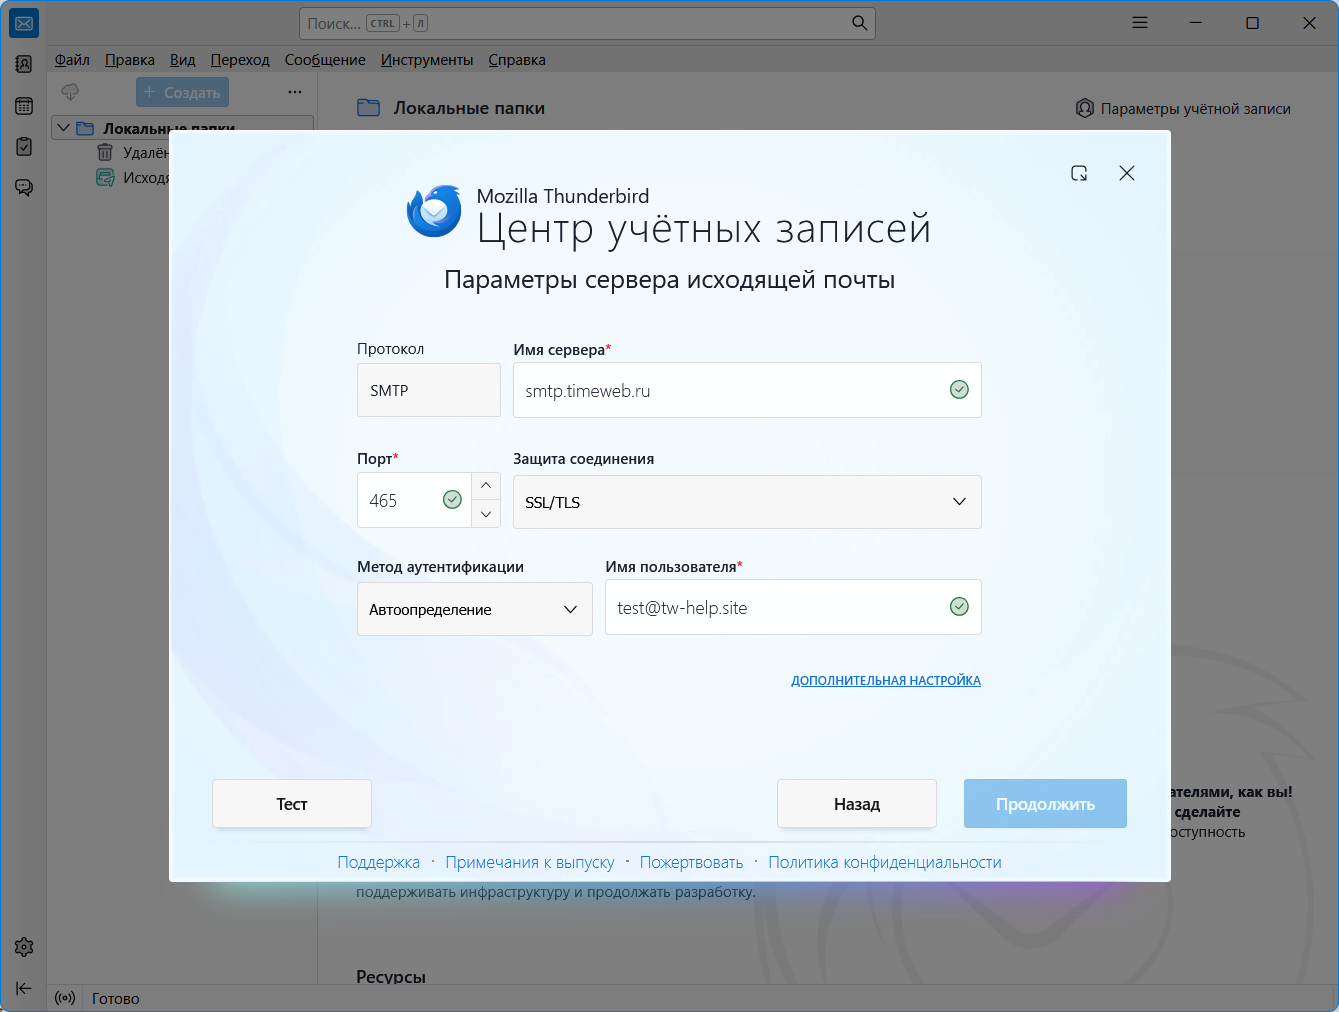This screenshot has width=1339, height=1012.
Task: Open the Справка menu
Action: (x=517, y=60)
